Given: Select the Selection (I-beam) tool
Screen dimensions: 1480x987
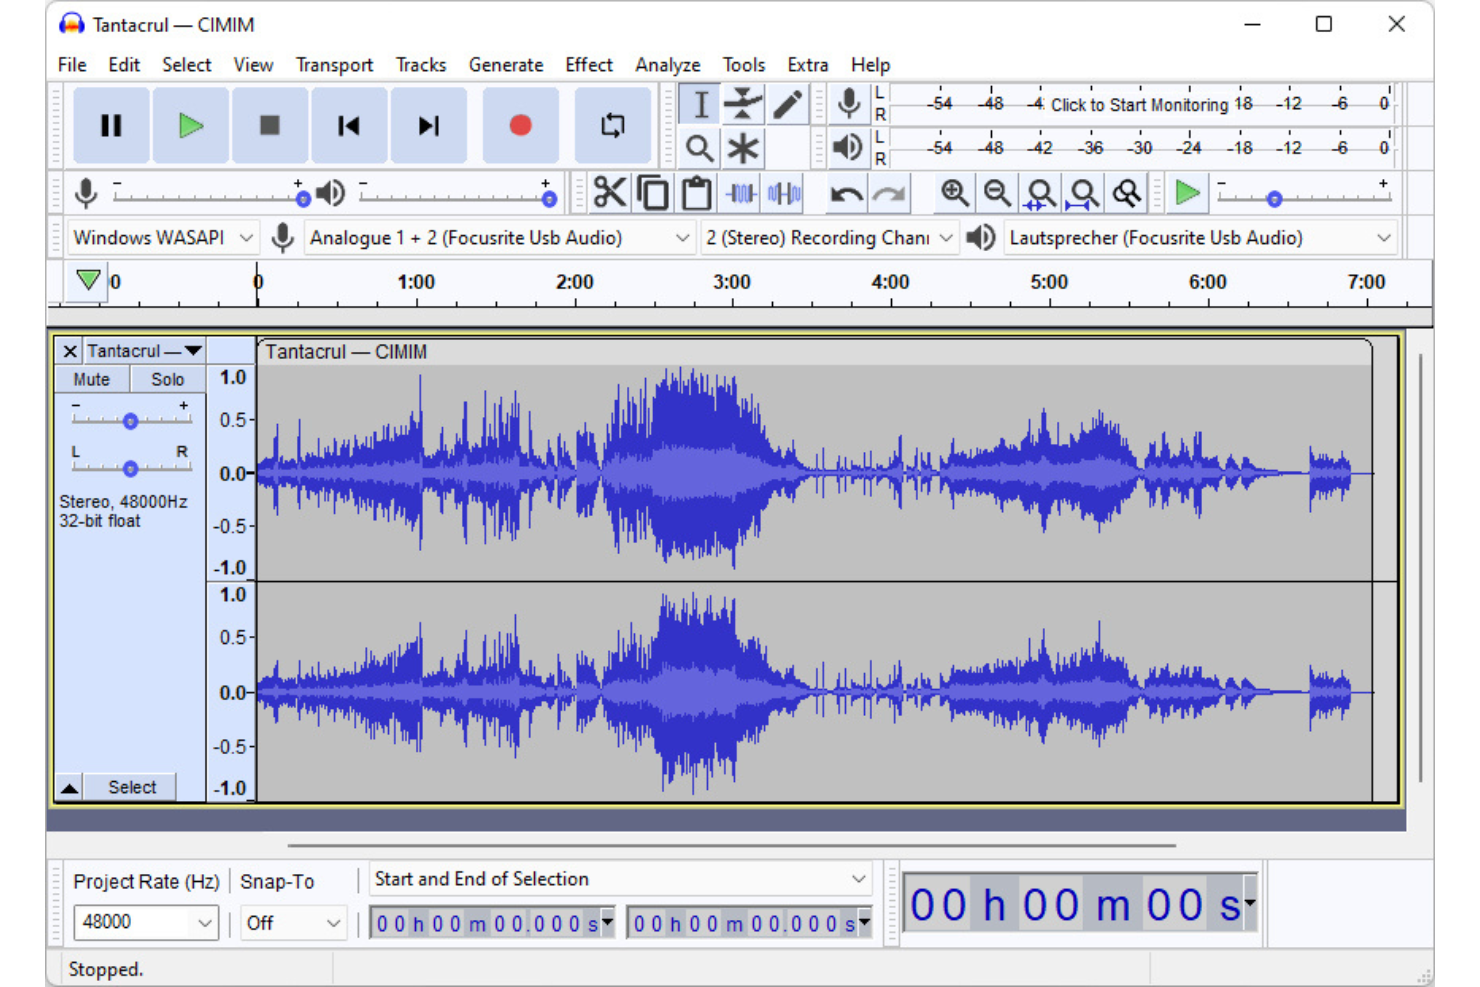Looking at the screenshot, I should [700, 104].
